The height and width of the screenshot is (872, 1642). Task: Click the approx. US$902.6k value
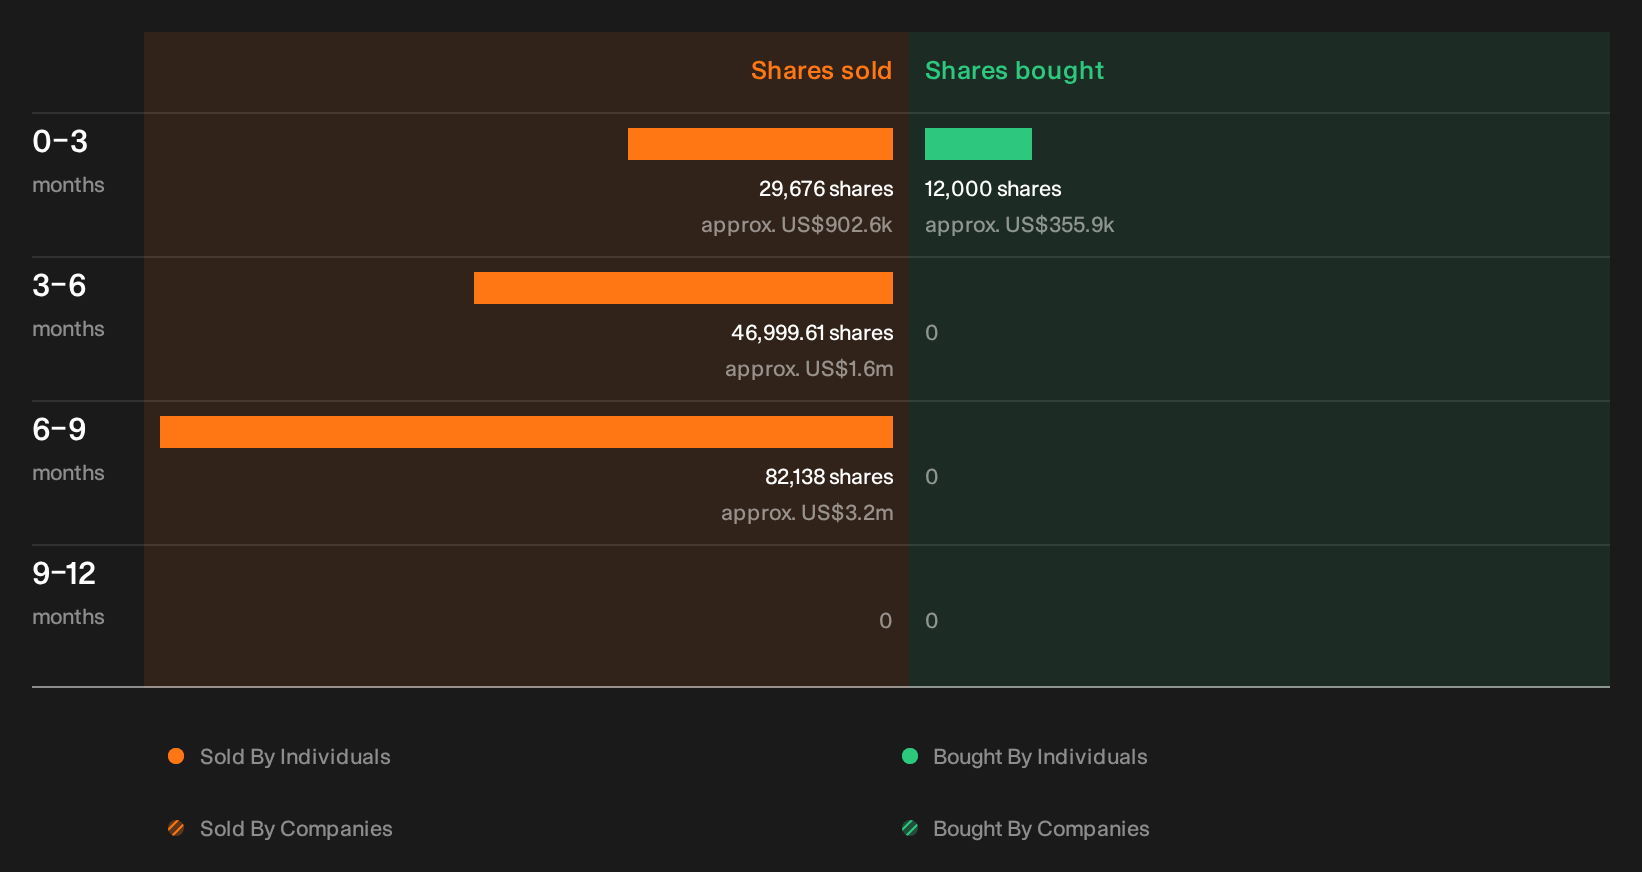tap(797, 225)
